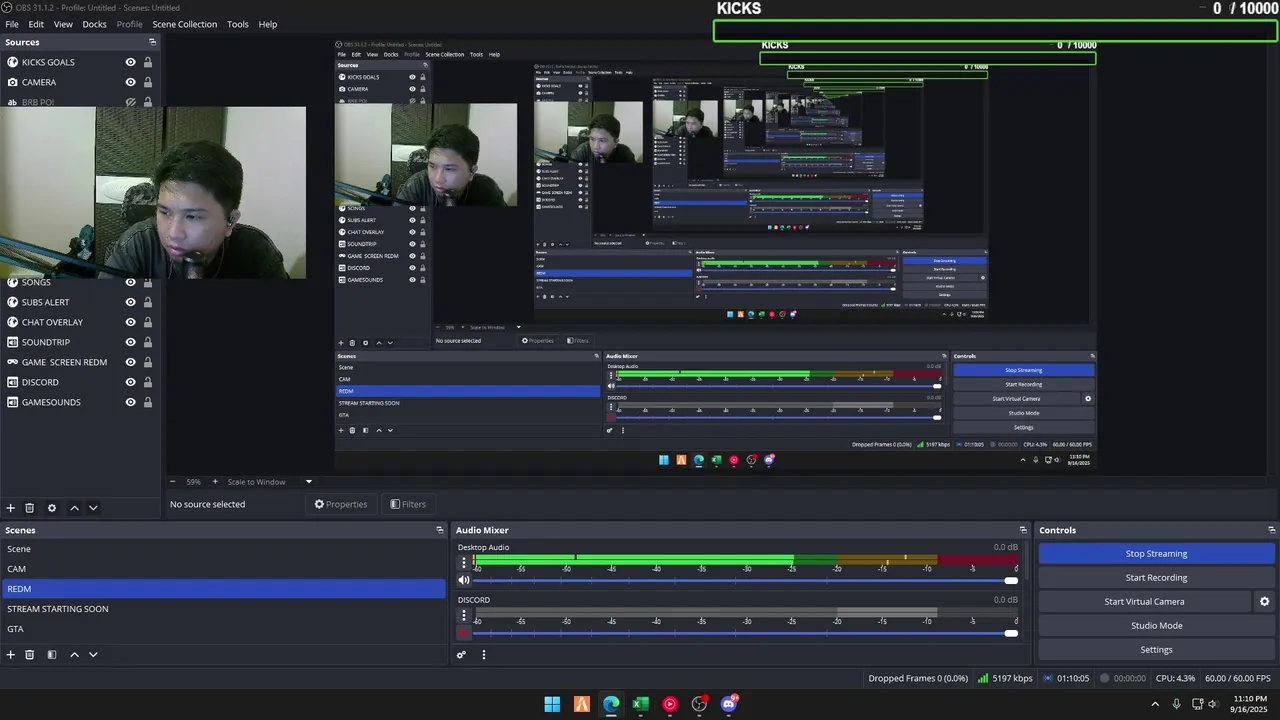This screenshot has width=1280, height=720.
Task: Add a new scene with Scenes plus icon
Action: [11, 655]
